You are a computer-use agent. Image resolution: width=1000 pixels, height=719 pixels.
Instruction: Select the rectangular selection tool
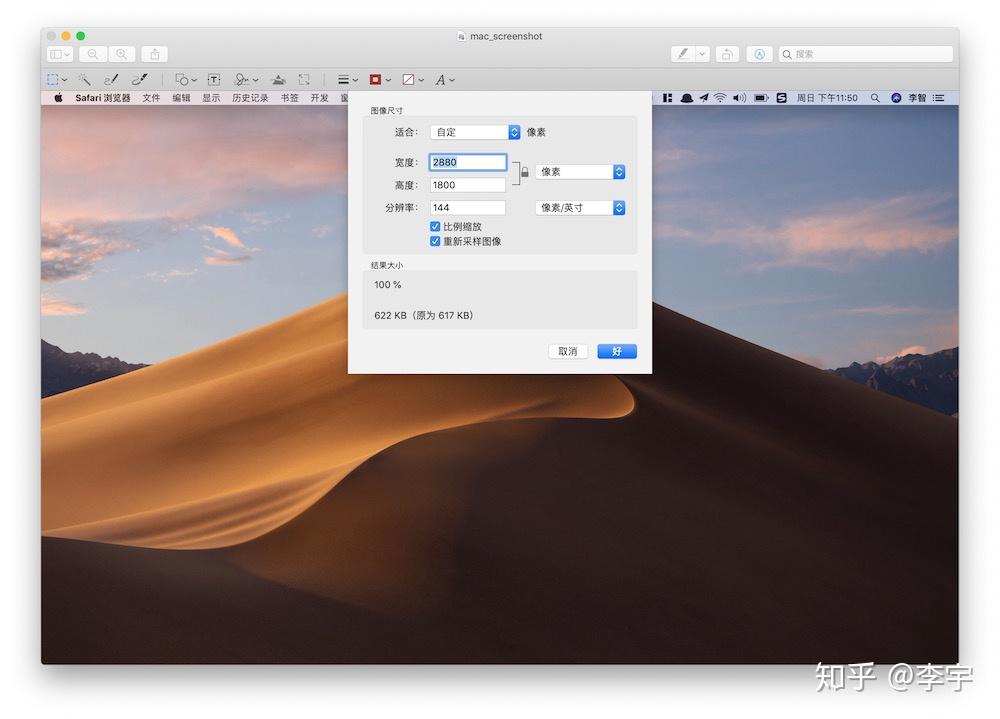click(52, 79)
